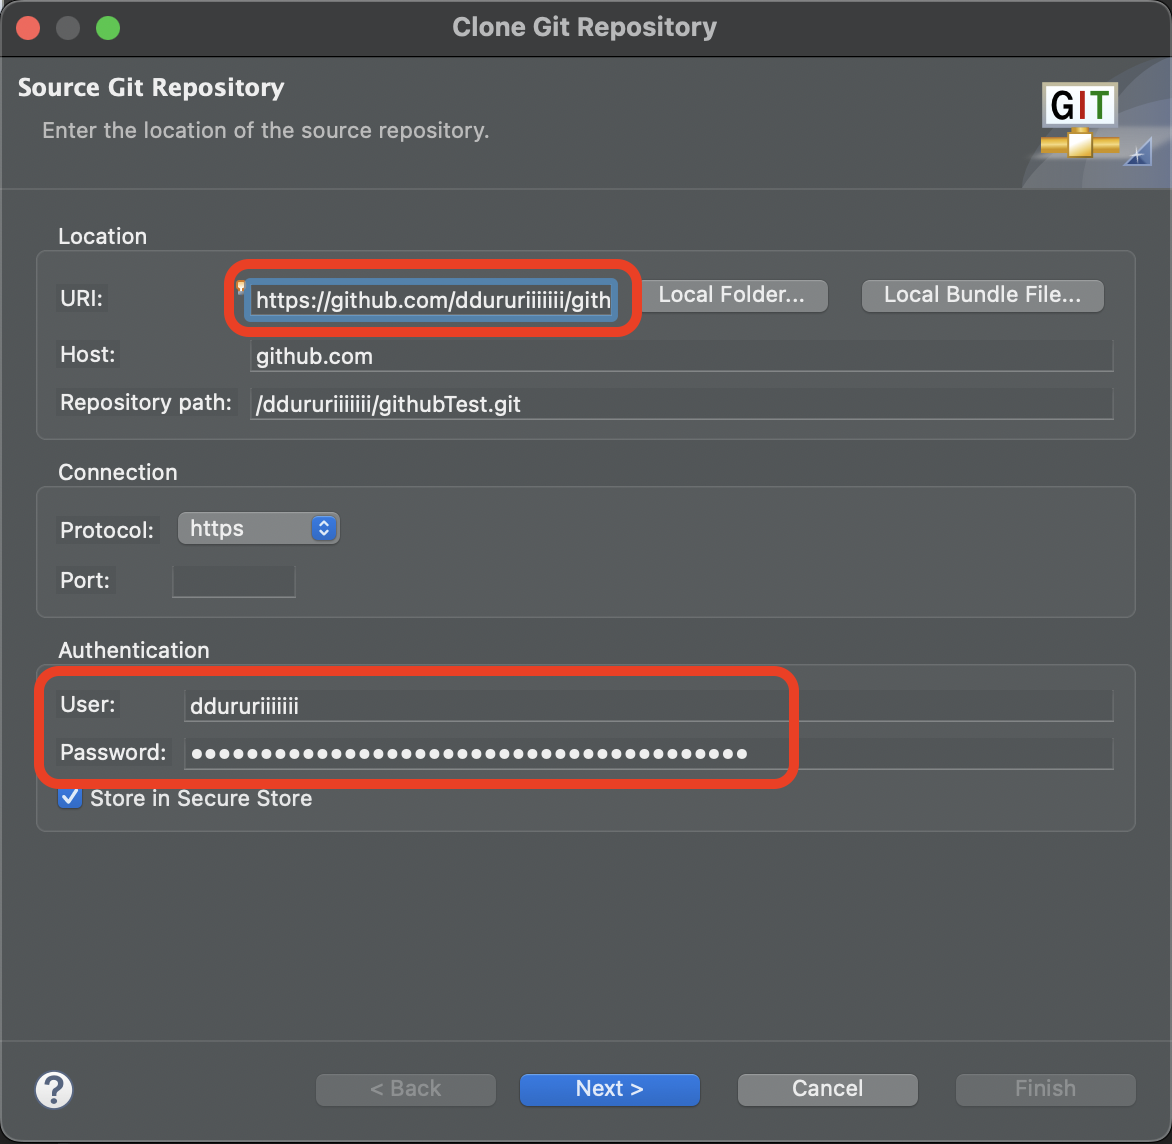Click the 'Repository path:' label
This screenshot has height=1144, width=1172.
(146, 402)
